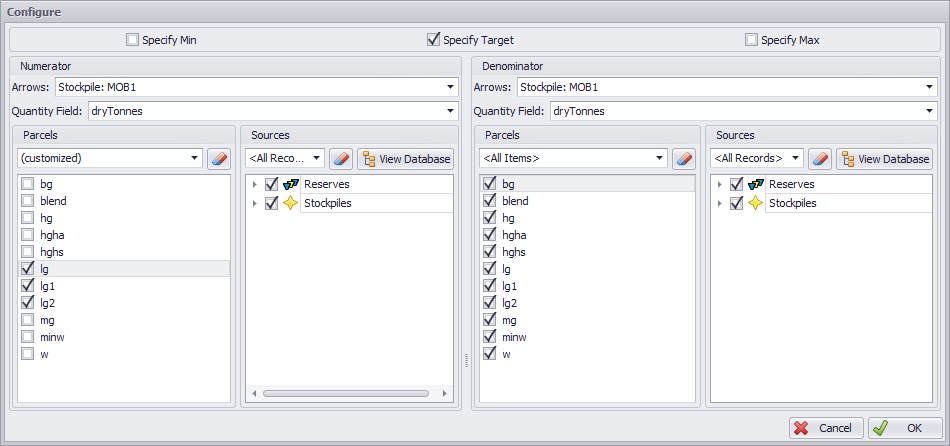Viewport: 950px width, 446px height.
Task: Click the splitter handle between Numerator and Denominator
Action: click(x=466, y=360)
